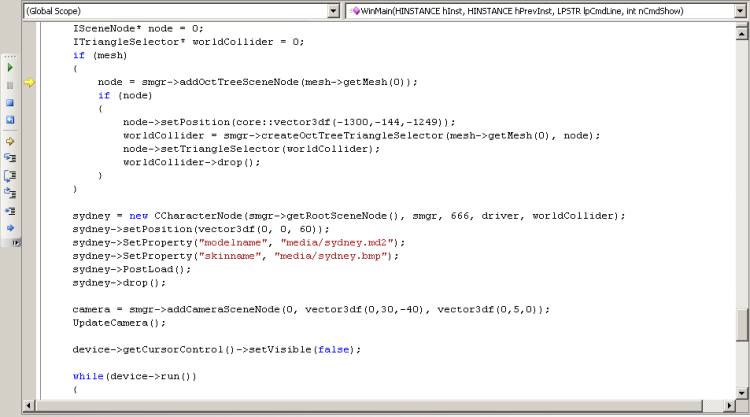Click in the "sydney->PostLoad();" line

pos(132,270)
